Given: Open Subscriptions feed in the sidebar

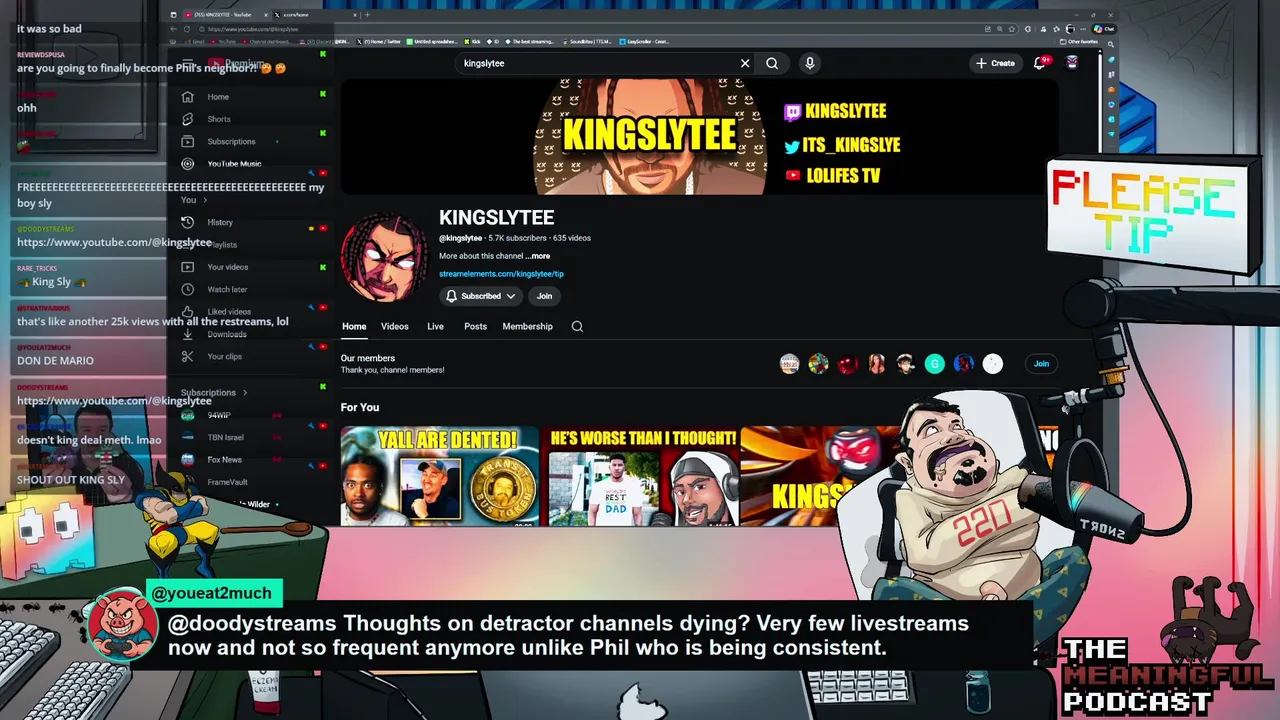Looking at the screenshot, I should coord(231,142).
